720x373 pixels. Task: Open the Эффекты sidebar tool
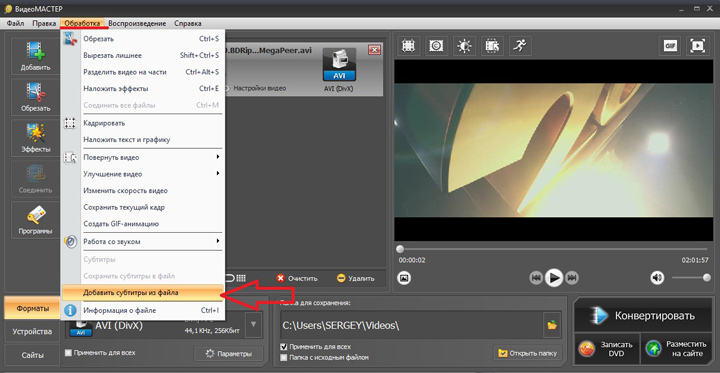(35, 138)
